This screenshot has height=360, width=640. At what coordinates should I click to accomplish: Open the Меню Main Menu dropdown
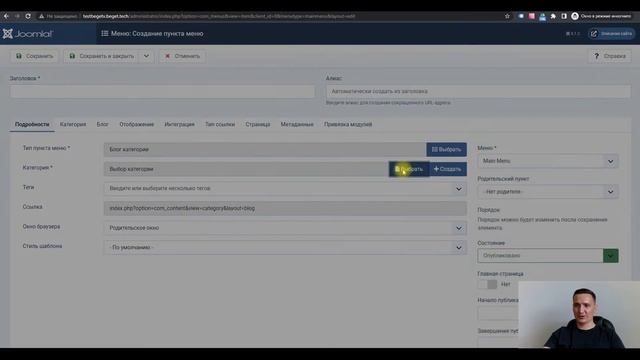click(x=548, y=161)
